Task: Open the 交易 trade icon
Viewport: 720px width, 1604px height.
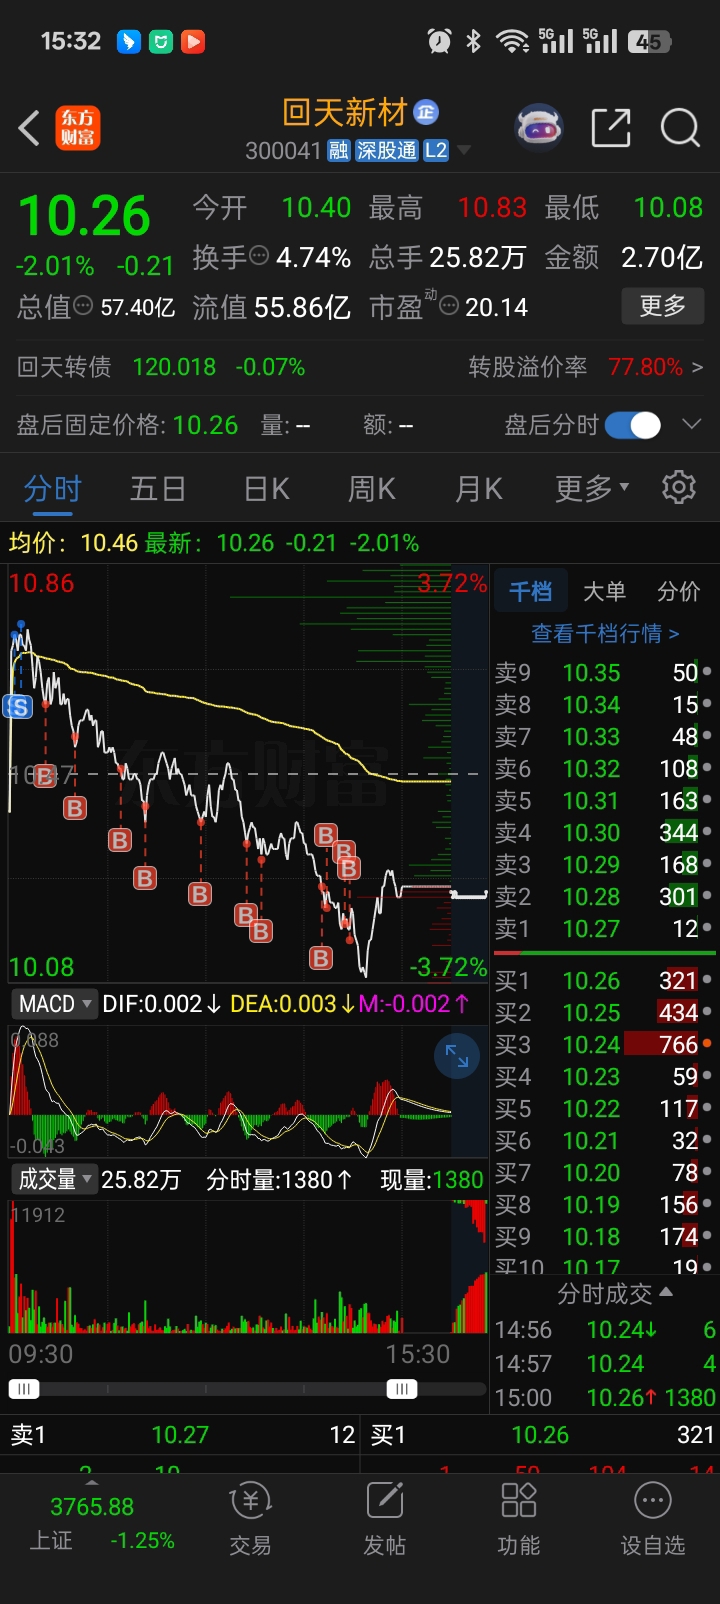Action: 250,1518
